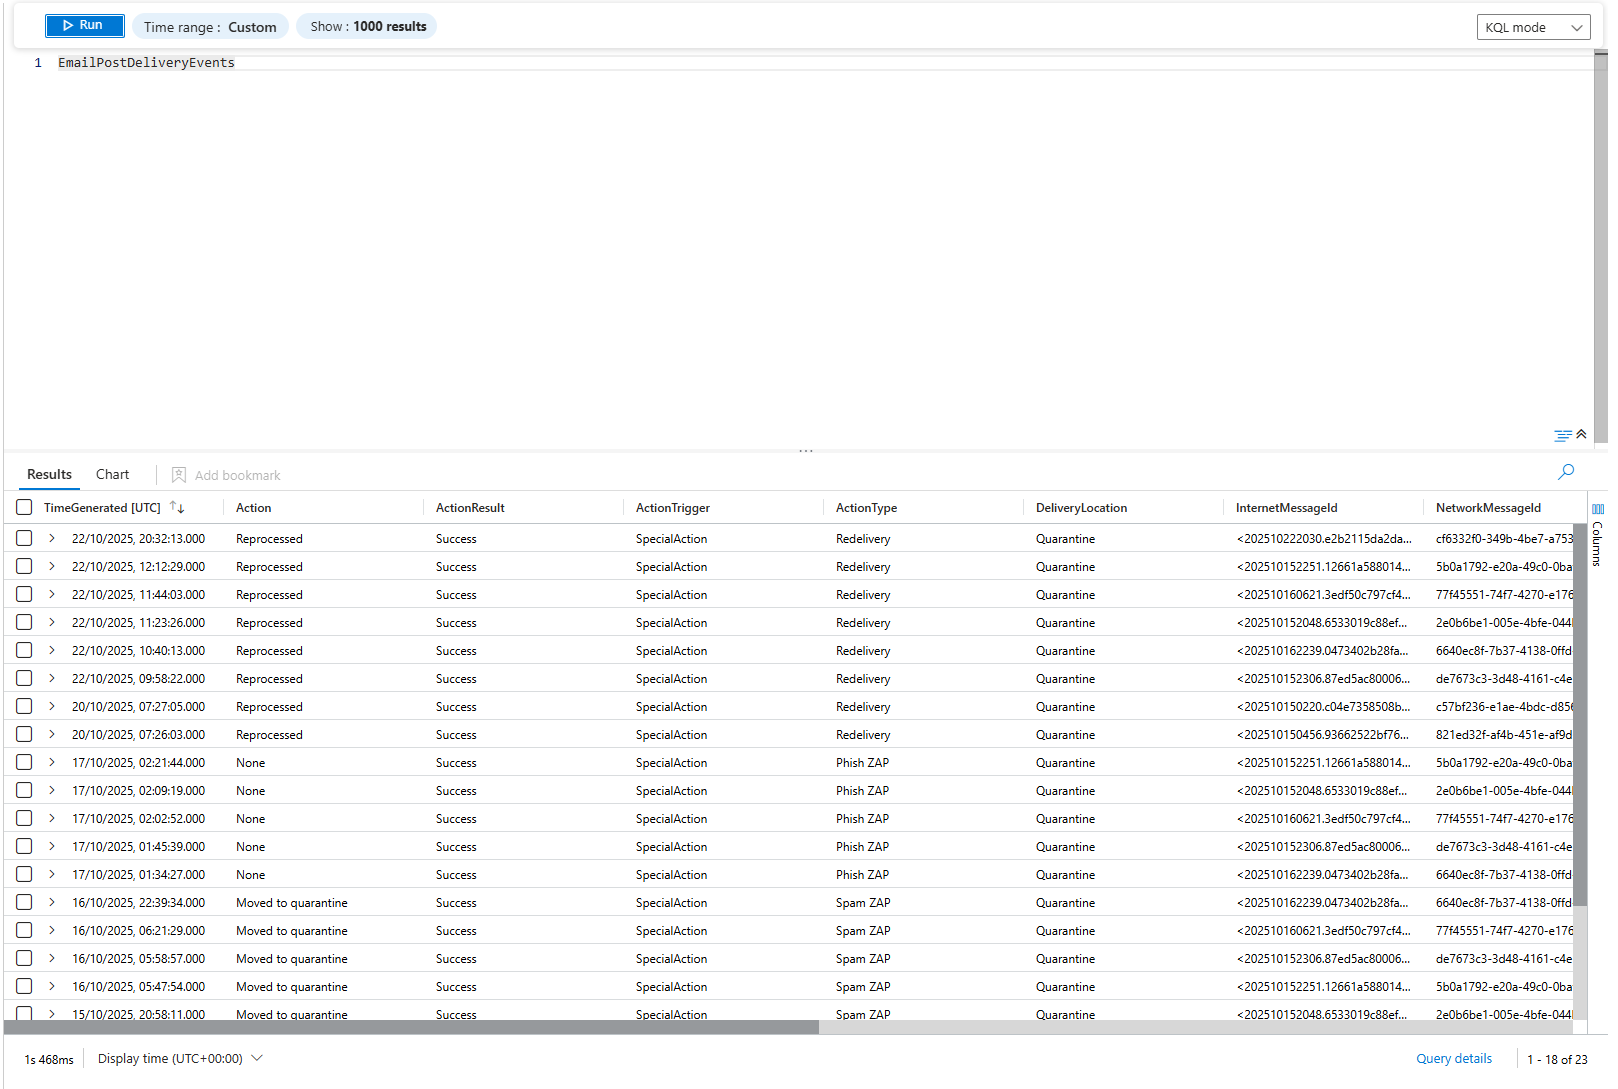Click the Run play button
The image size is (1618, 1089).
(x=85, y=26)
